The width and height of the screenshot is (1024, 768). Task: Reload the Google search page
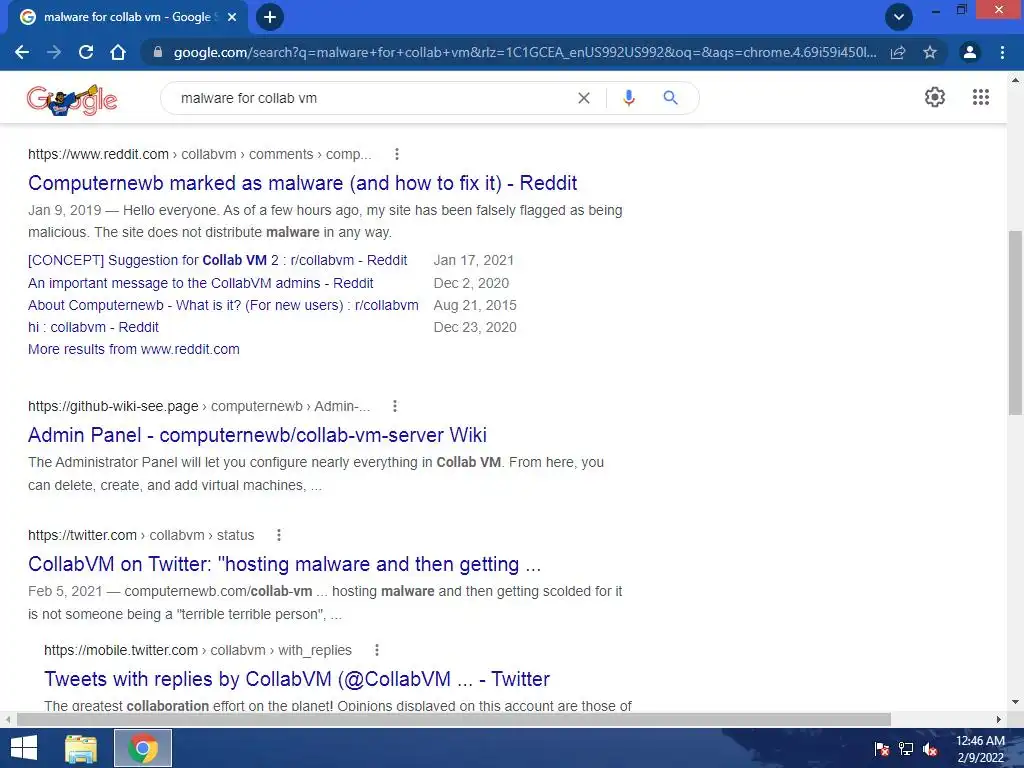click(x=86, y=52)
